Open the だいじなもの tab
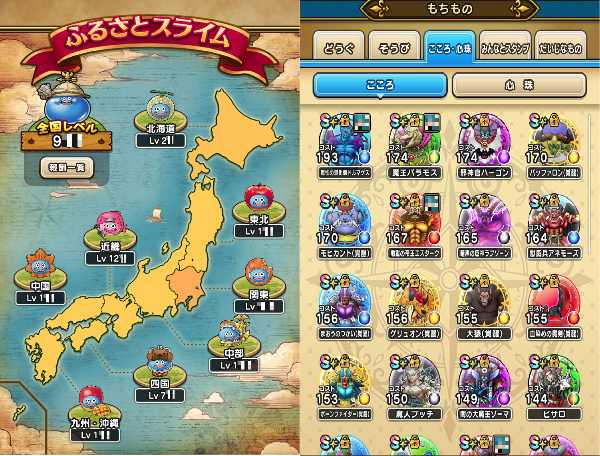Viewport: 600px width, 456px height. [561, 46]
